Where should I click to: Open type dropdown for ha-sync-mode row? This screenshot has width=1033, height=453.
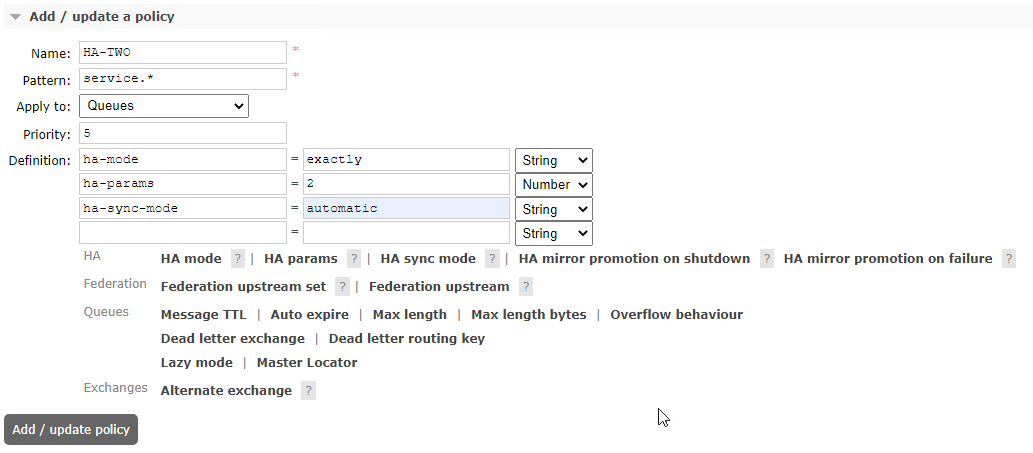tap(553, 209)
